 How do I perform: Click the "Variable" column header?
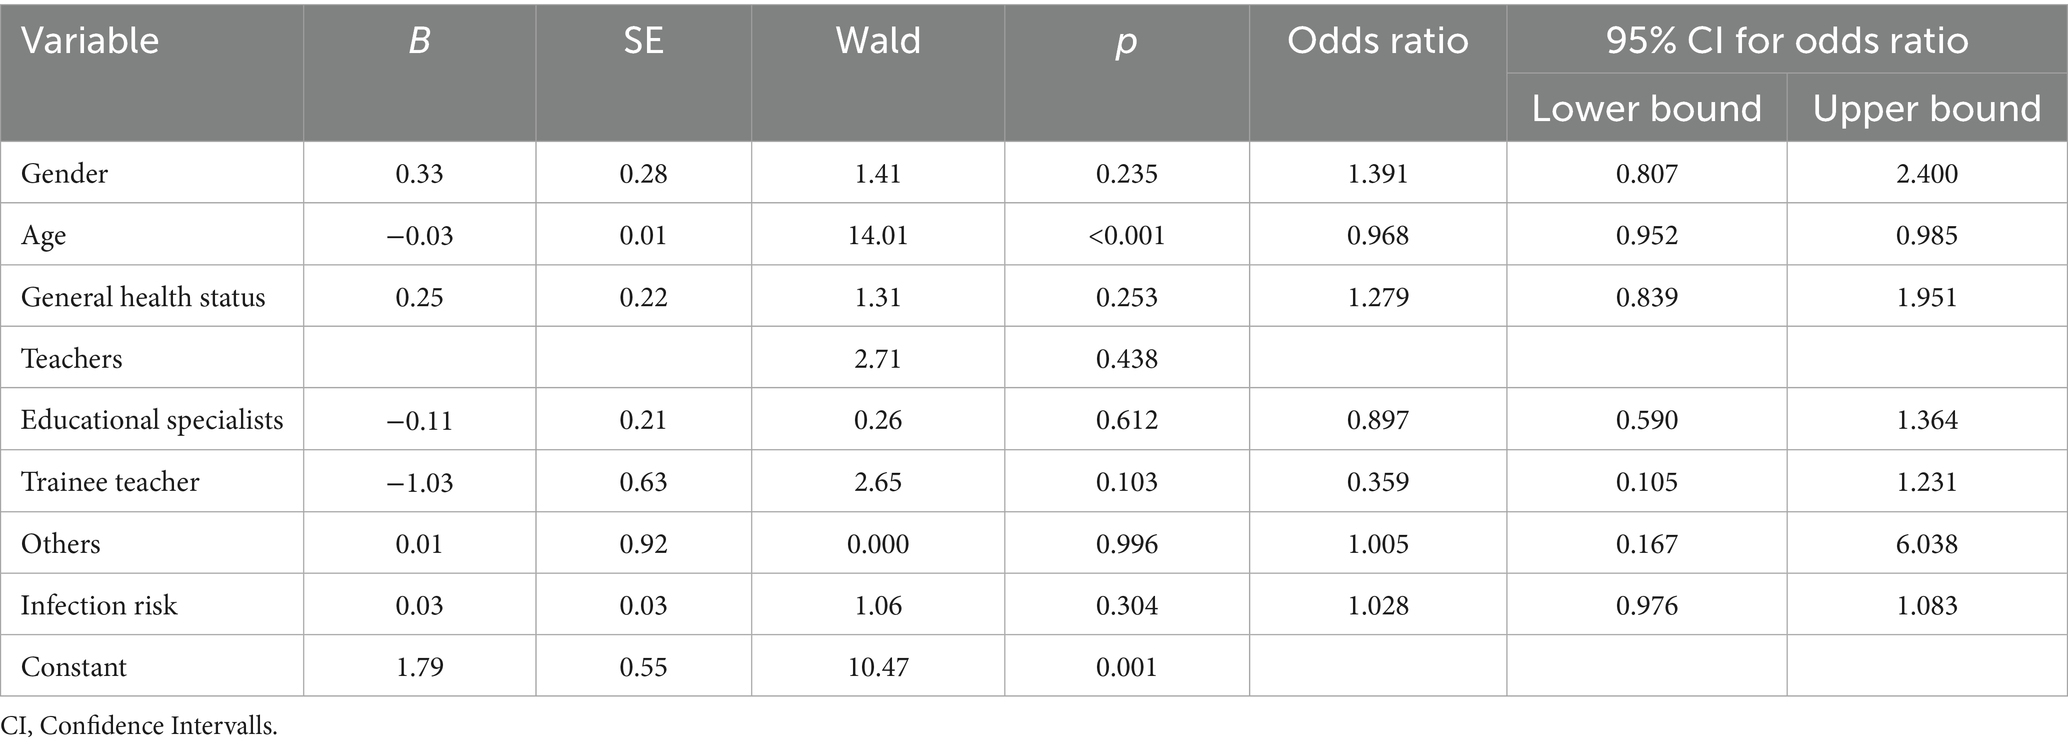point(90,41)
